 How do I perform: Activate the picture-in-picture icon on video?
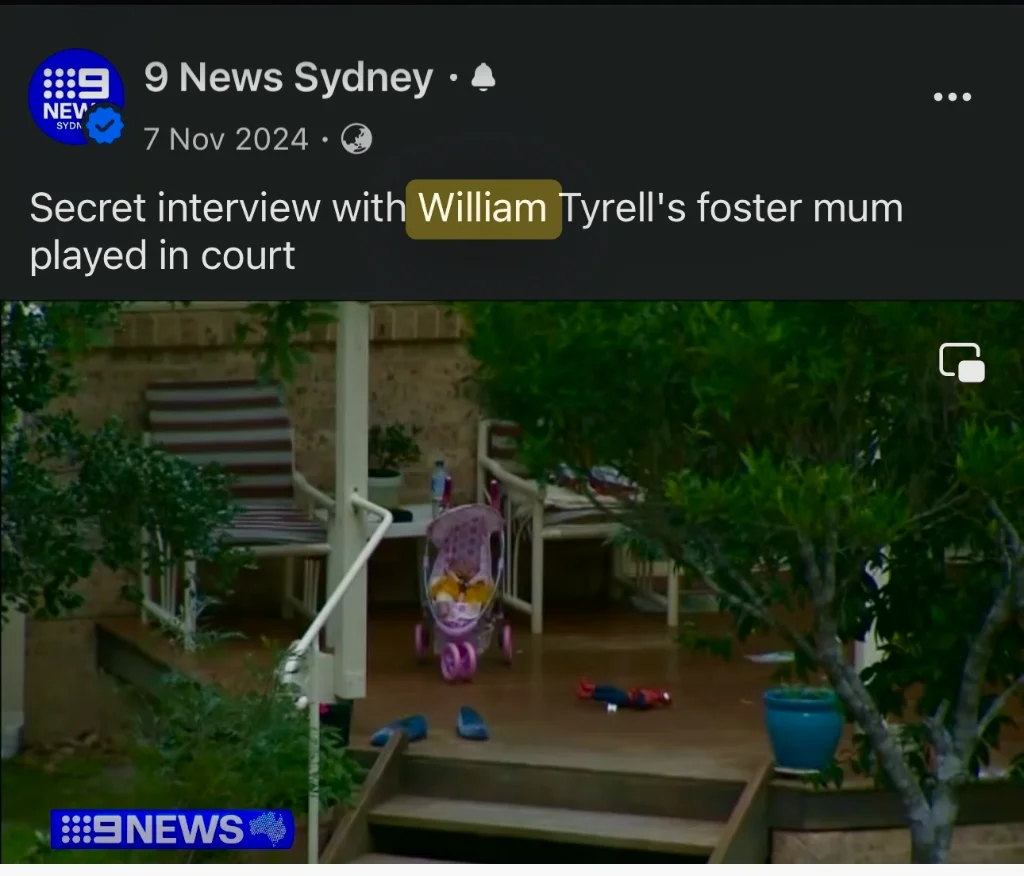pyautogui.click(x=962, y=362)
